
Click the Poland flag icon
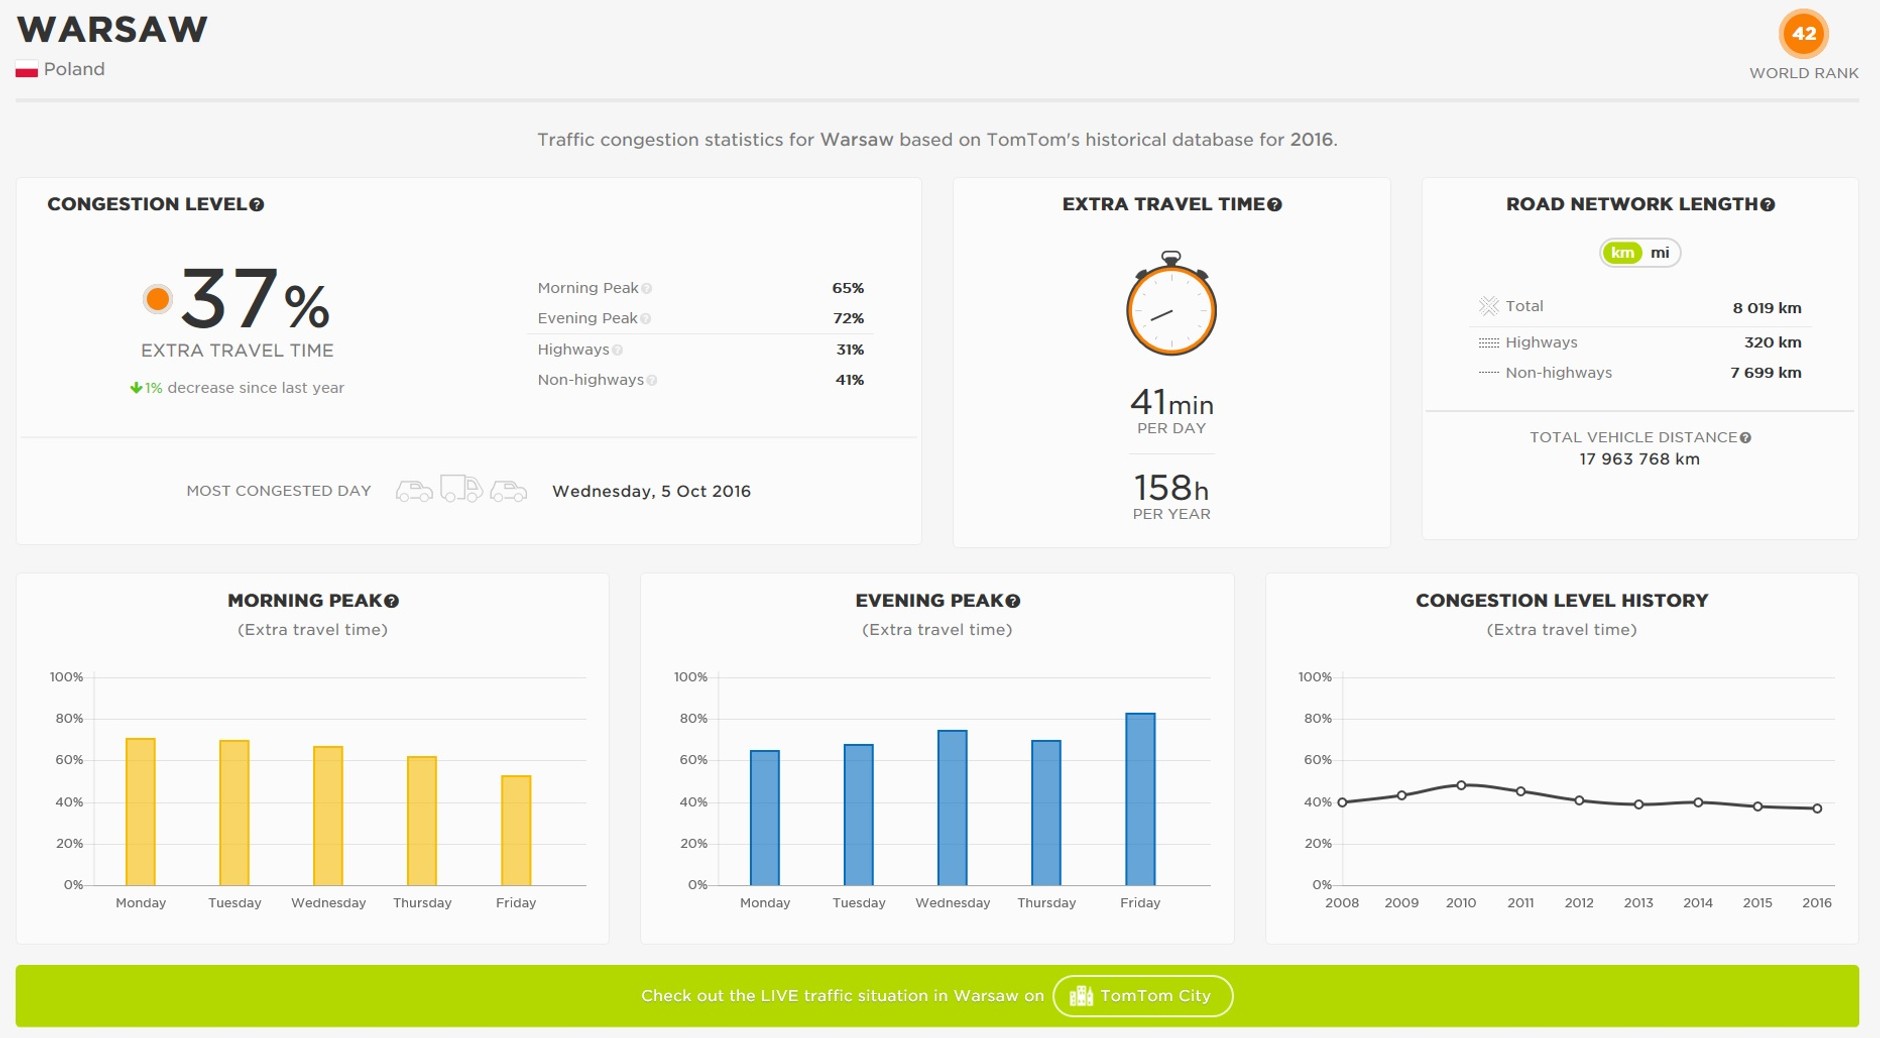[x=27, y=70]
